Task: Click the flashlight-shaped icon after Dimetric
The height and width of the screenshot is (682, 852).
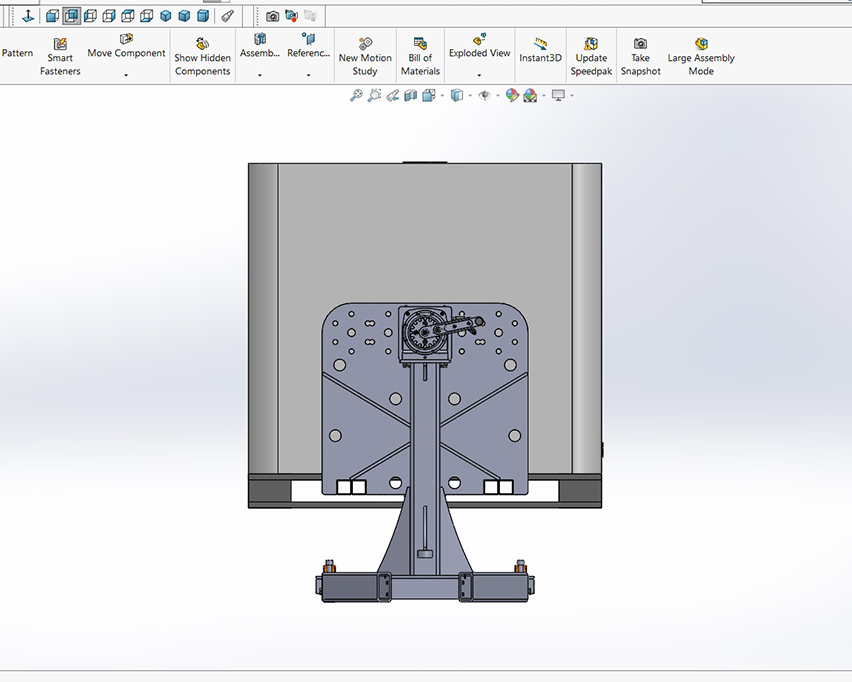Action: [228, 16]
